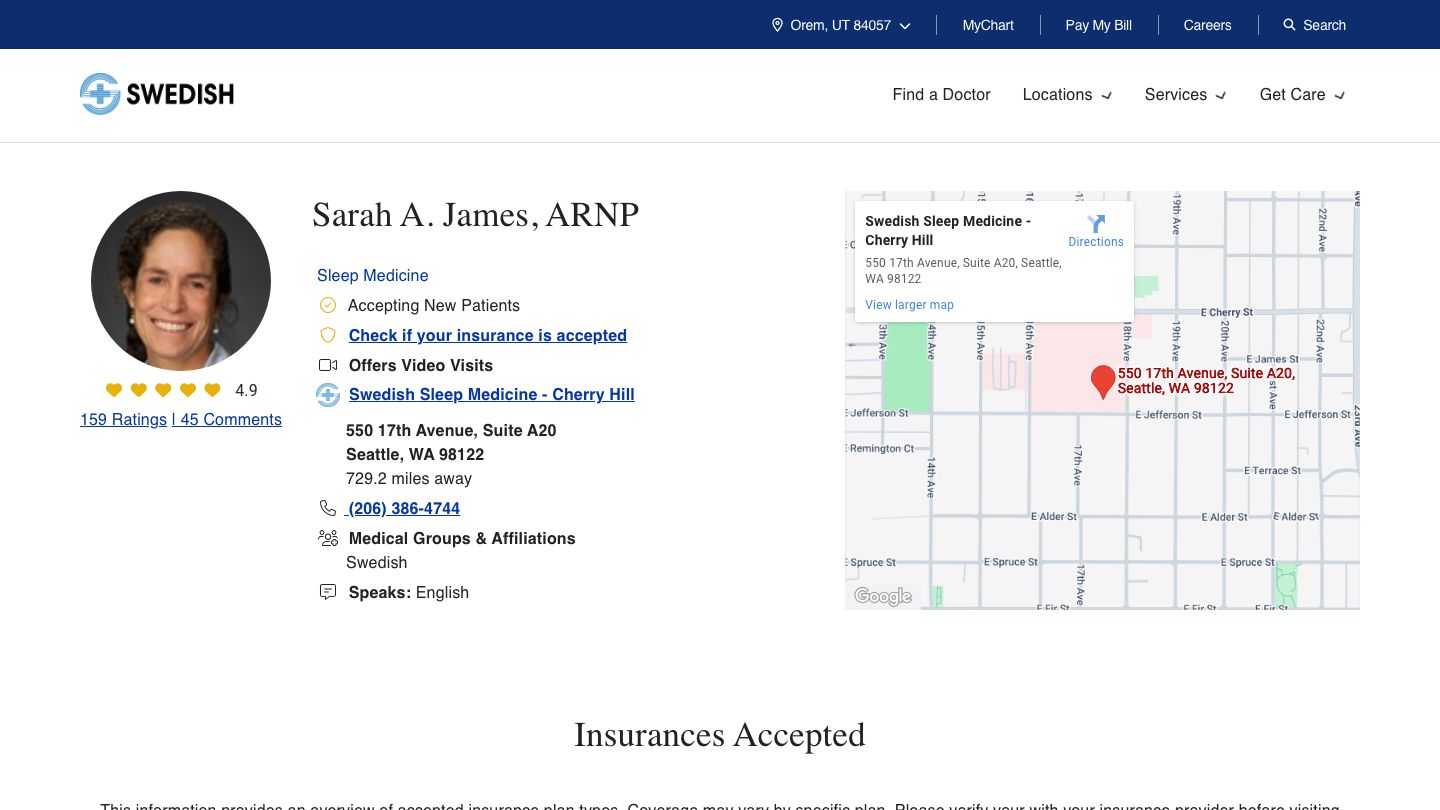Click the fifth yellow rating star
The height and width of the screenshot is (810, 1440).
212,390
